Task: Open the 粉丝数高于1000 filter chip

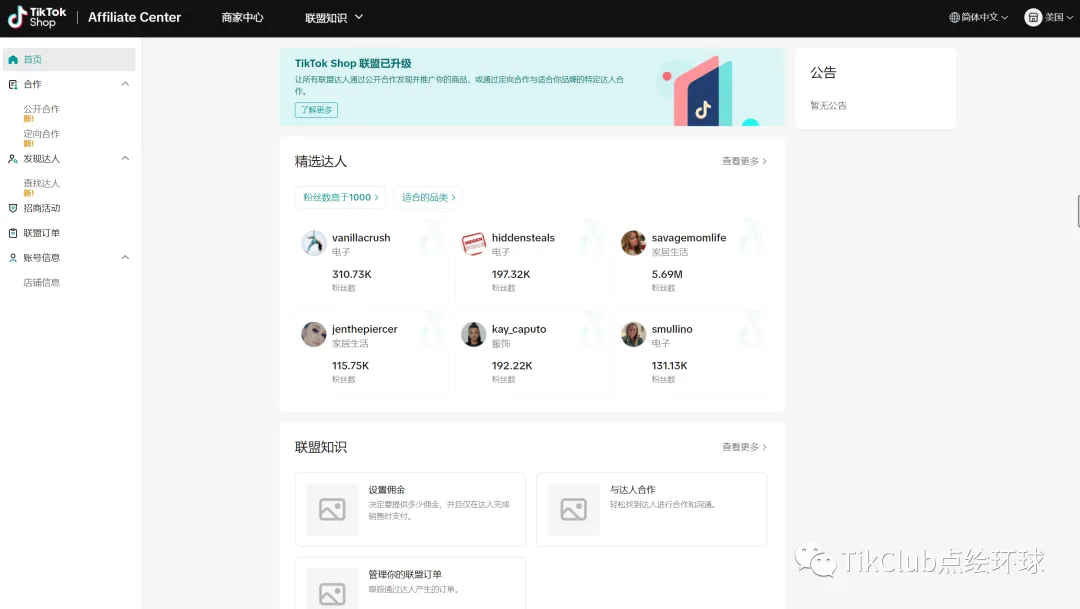Action: pos(340,197)
